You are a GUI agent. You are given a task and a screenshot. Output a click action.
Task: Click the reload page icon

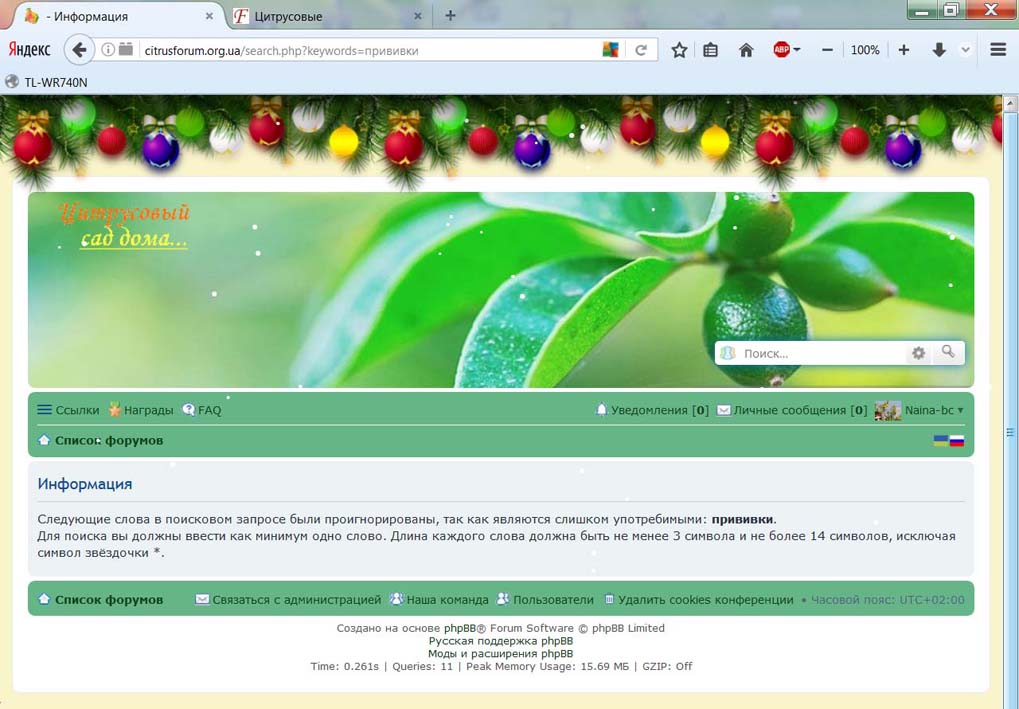[641, 50]
